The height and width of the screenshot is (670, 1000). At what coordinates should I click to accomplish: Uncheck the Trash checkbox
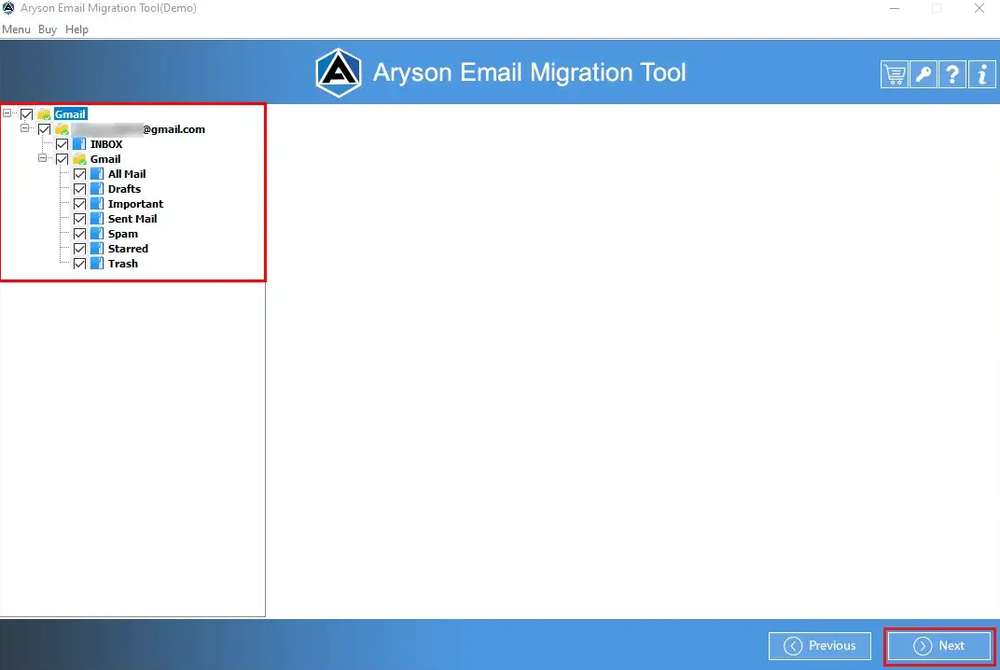pyautogui.click(x=80, y=264)
